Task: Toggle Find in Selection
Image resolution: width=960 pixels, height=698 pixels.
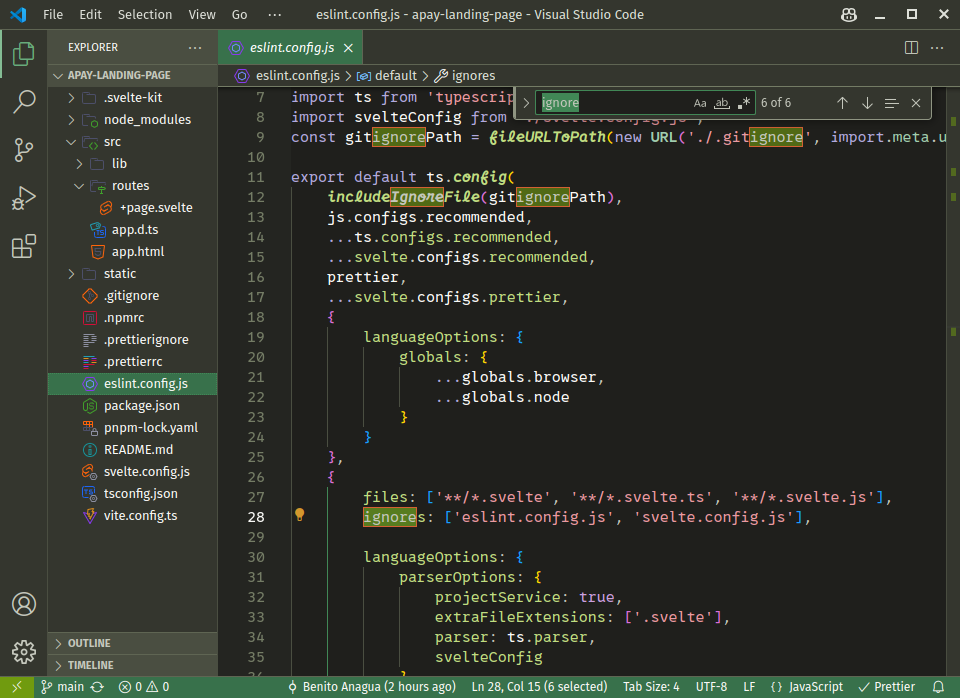Action: tap(891, 103)
